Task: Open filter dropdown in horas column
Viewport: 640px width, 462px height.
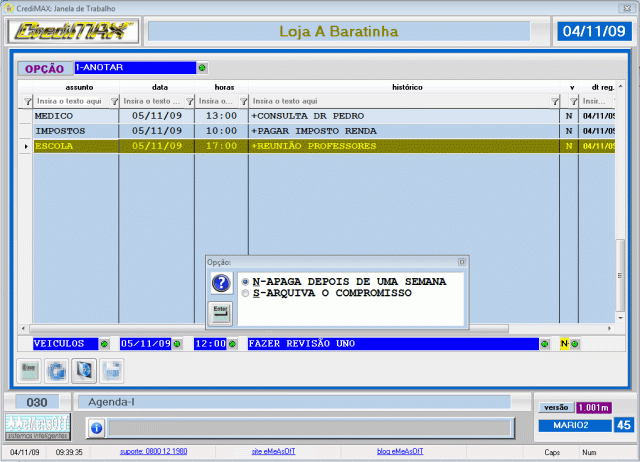Action: (x=243, y=101)
